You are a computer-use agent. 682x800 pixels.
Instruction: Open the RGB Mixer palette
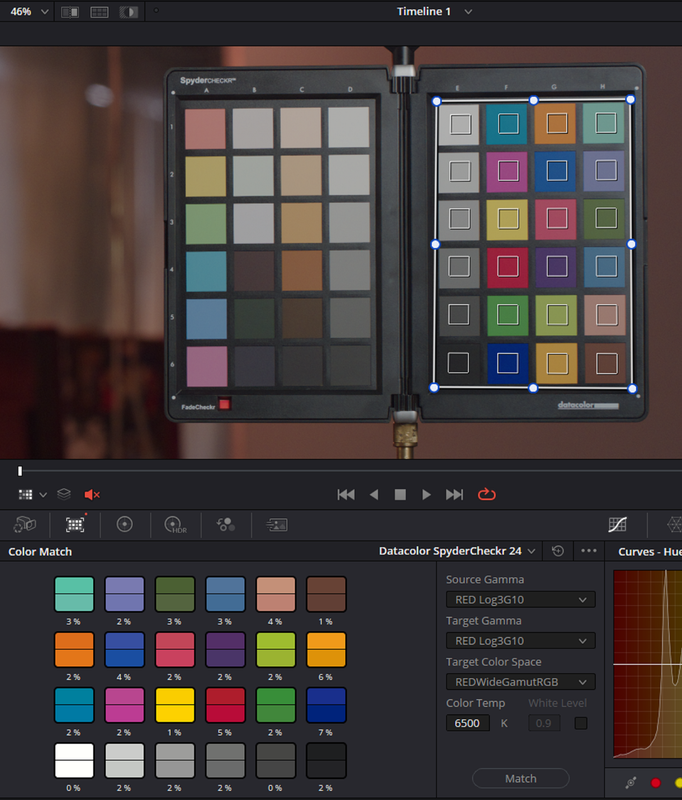[225, 524]
